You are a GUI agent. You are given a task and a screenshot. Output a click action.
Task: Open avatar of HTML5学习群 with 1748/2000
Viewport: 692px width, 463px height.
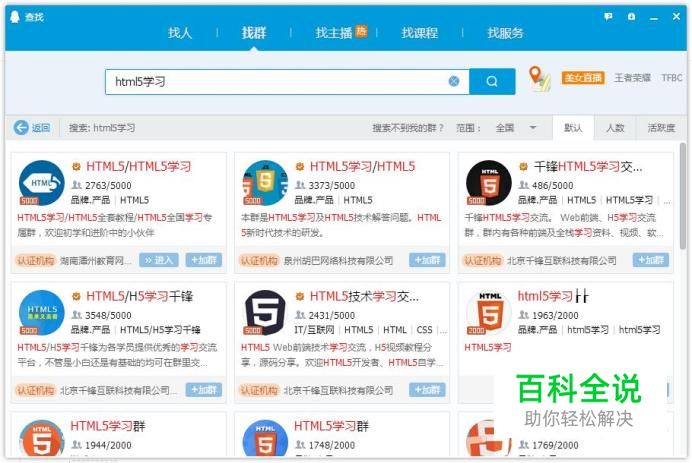tap(265, 438)
